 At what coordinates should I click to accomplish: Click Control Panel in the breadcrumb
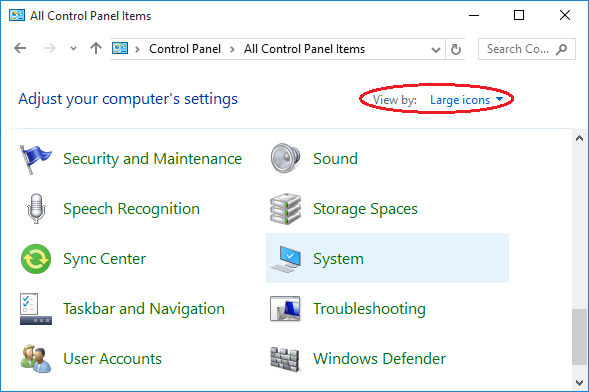click(x=185, y=49)
